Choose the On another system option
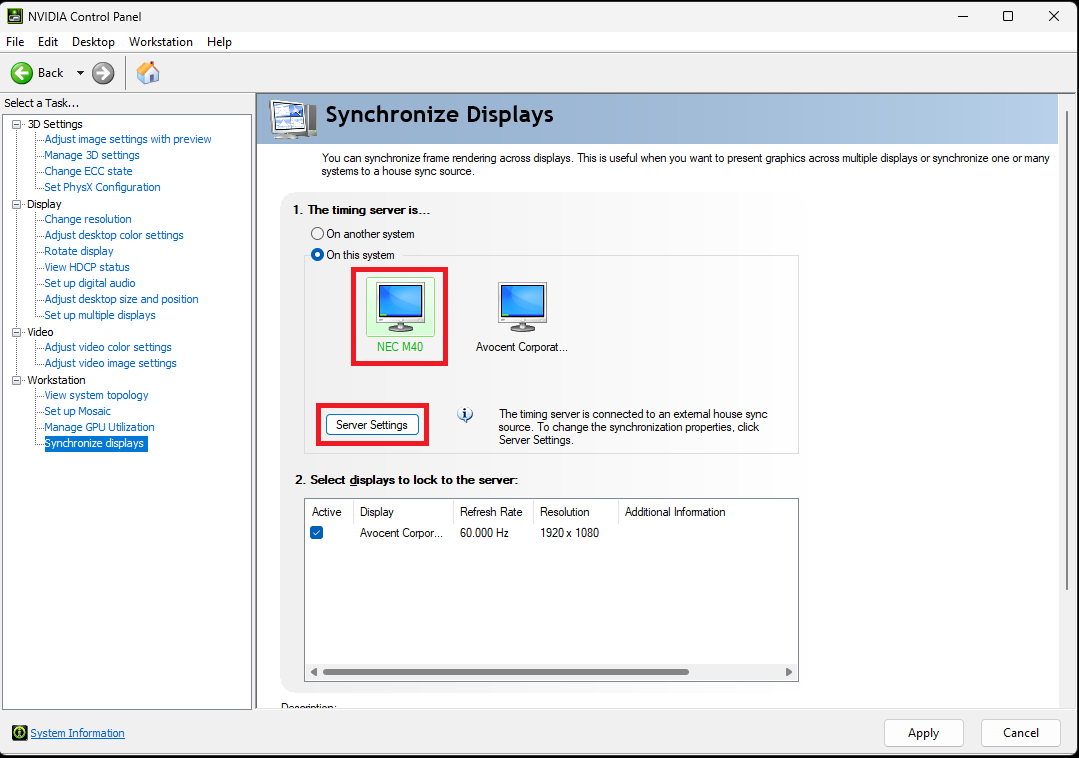The width and height of the screenshot is (1079, 758). tap(317, 234)
